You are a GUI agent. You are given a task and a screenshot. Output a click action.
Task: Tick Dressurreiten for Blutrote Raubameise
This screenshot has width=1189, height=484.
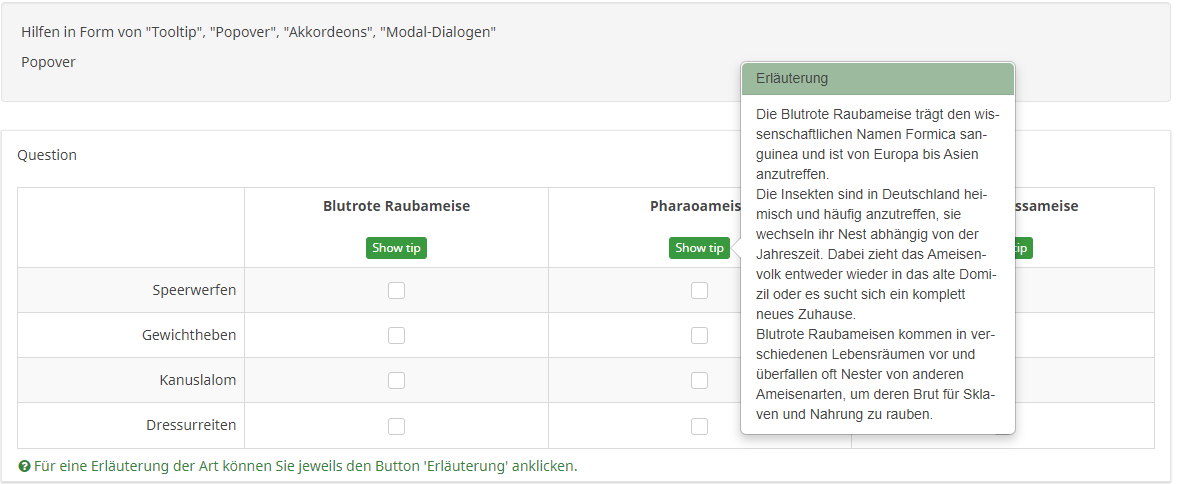(397, 426)
